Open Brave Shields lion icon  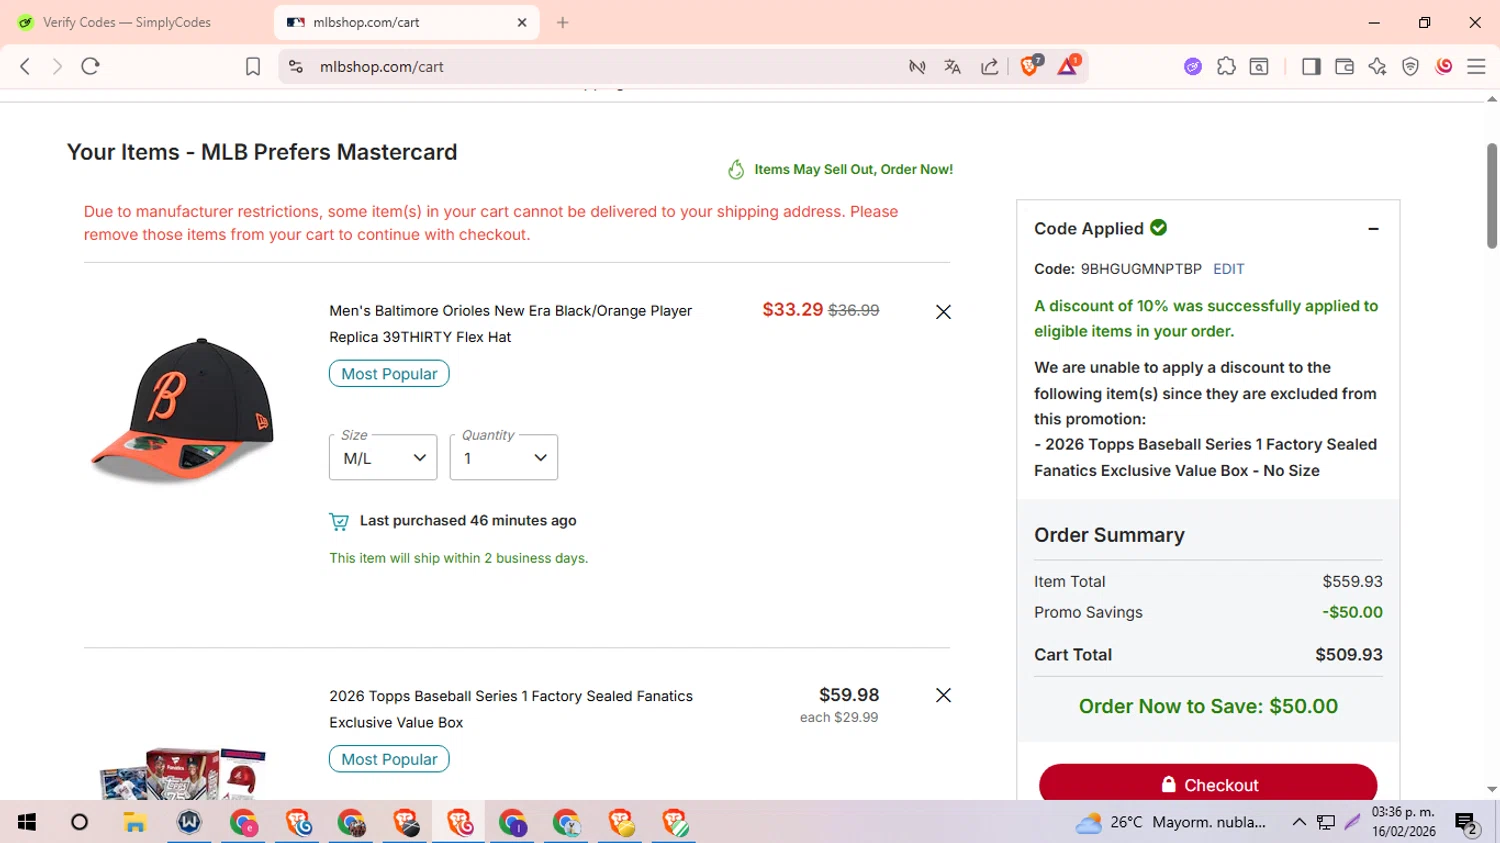(x=1030, y=66)
